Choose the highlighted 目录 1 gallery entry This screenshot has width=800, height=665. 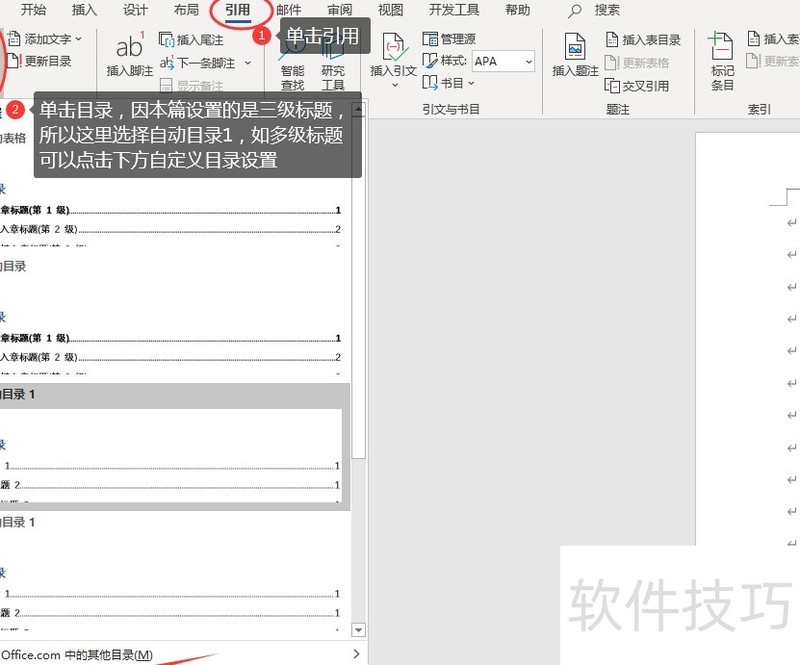(175, 447)
